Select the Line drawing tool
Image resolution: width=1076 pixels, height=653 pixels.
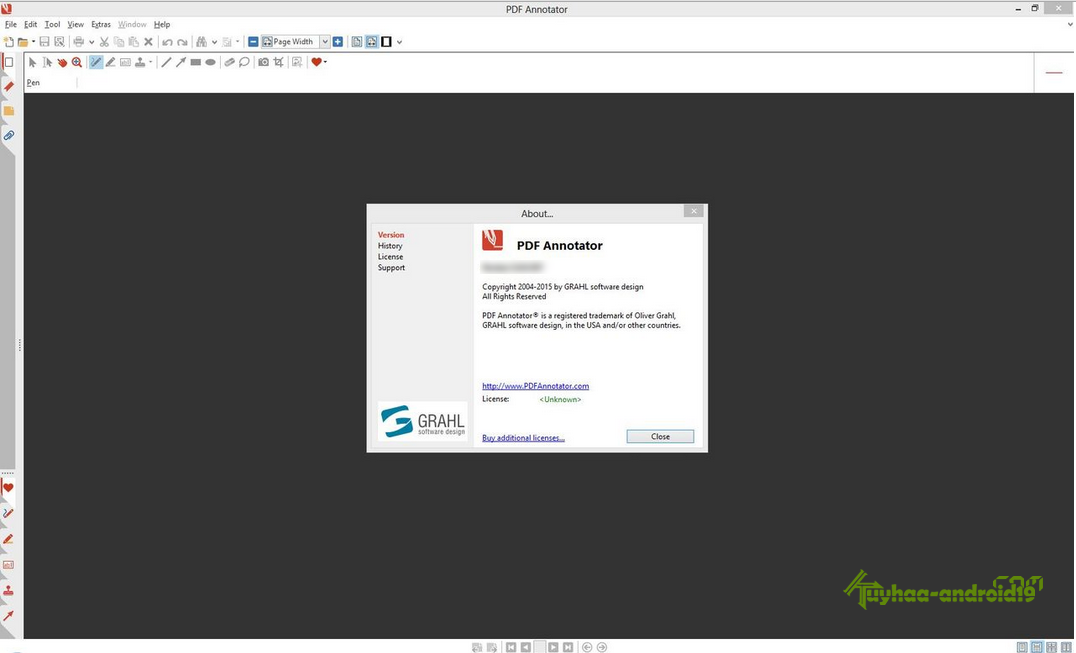pyautogui.click(x=166, y=62)
